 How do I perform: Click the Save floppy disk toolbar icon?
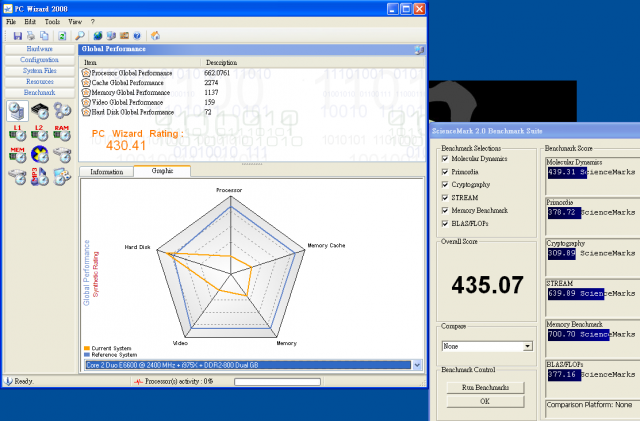pyautogui.click(x=18, y=36)
